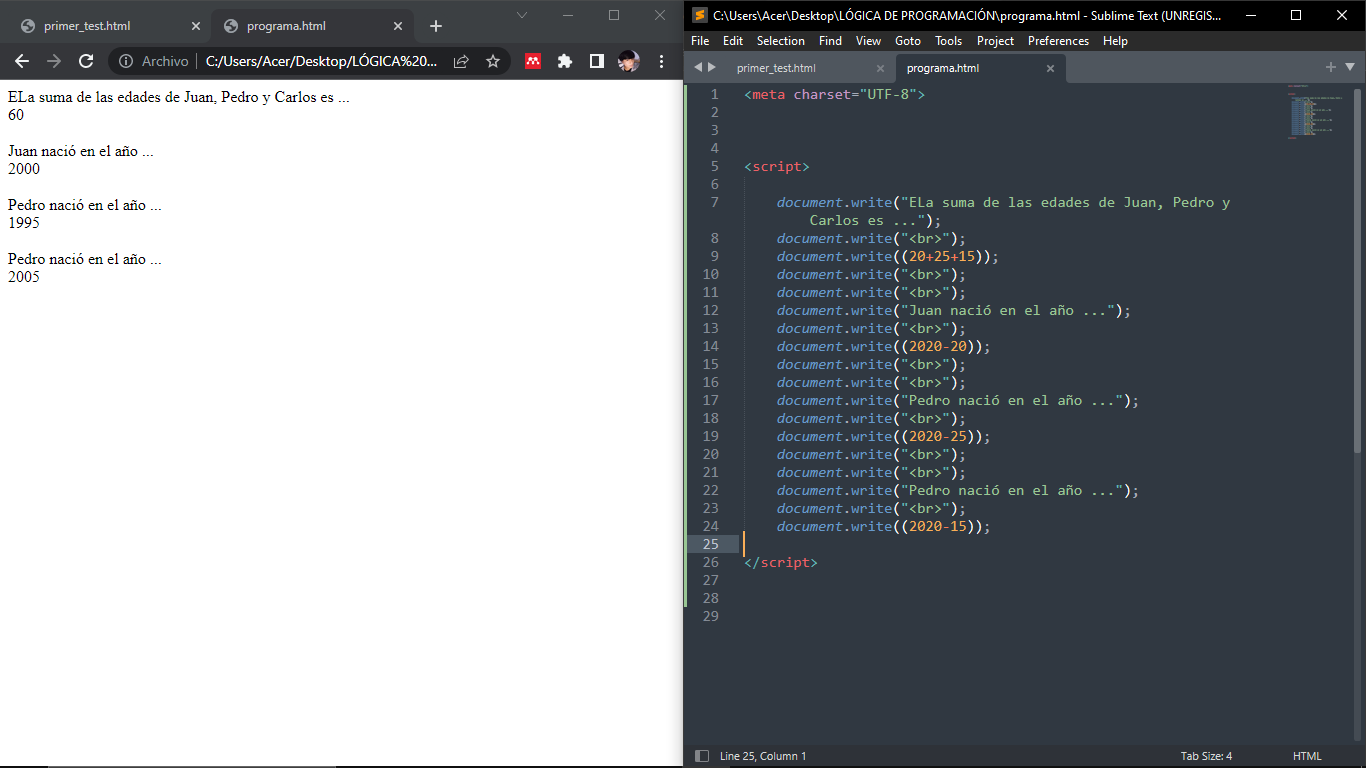Image resolution: width=1366 pixels, height=768 pixels.
Task: Click the Sublime minimap
Action: [1316, 114]
